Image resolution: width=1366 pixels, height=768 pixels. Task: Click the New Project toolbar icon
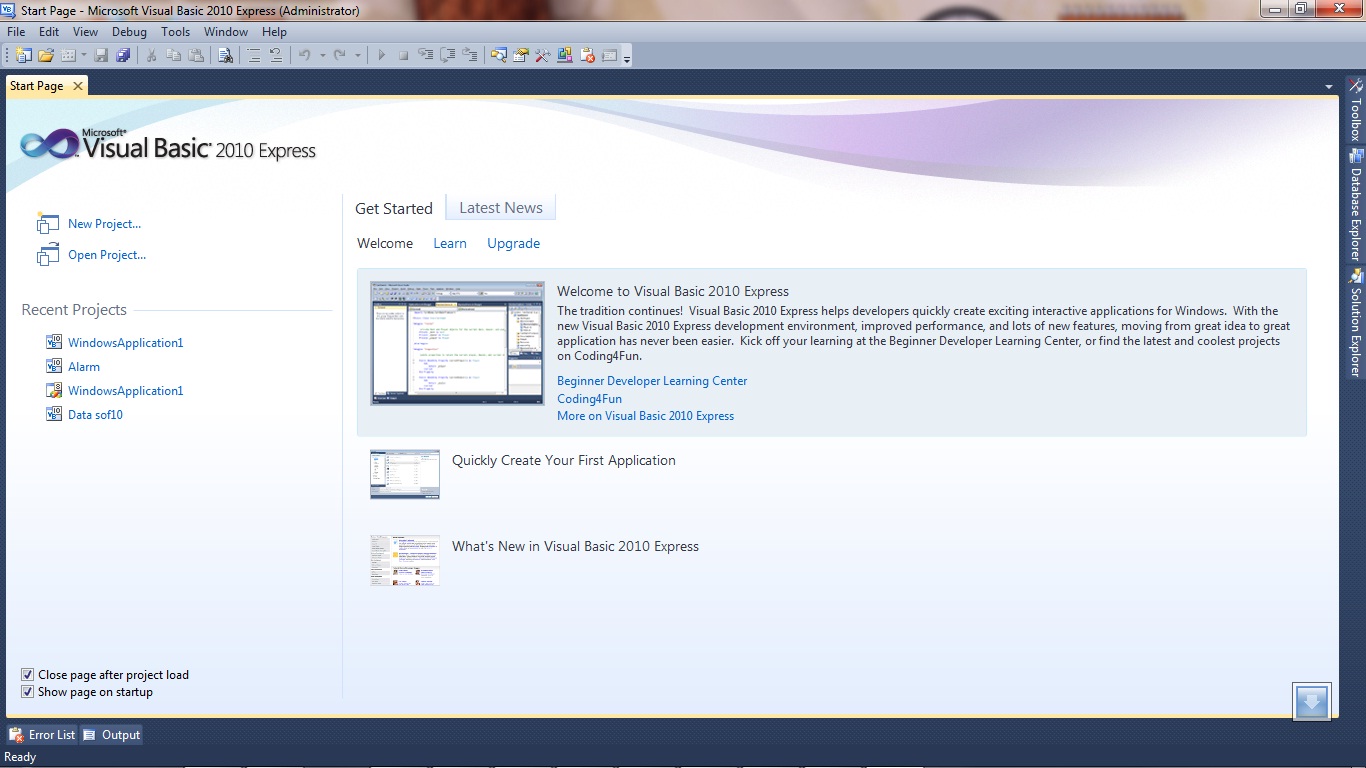click(x=24, y=56)
